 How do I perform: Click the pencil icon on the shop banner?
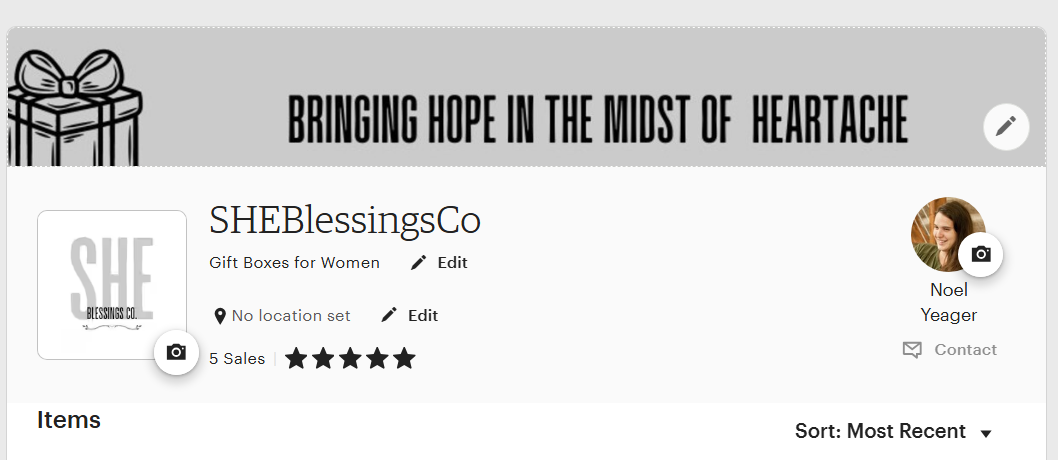[x=1006, y=126]
